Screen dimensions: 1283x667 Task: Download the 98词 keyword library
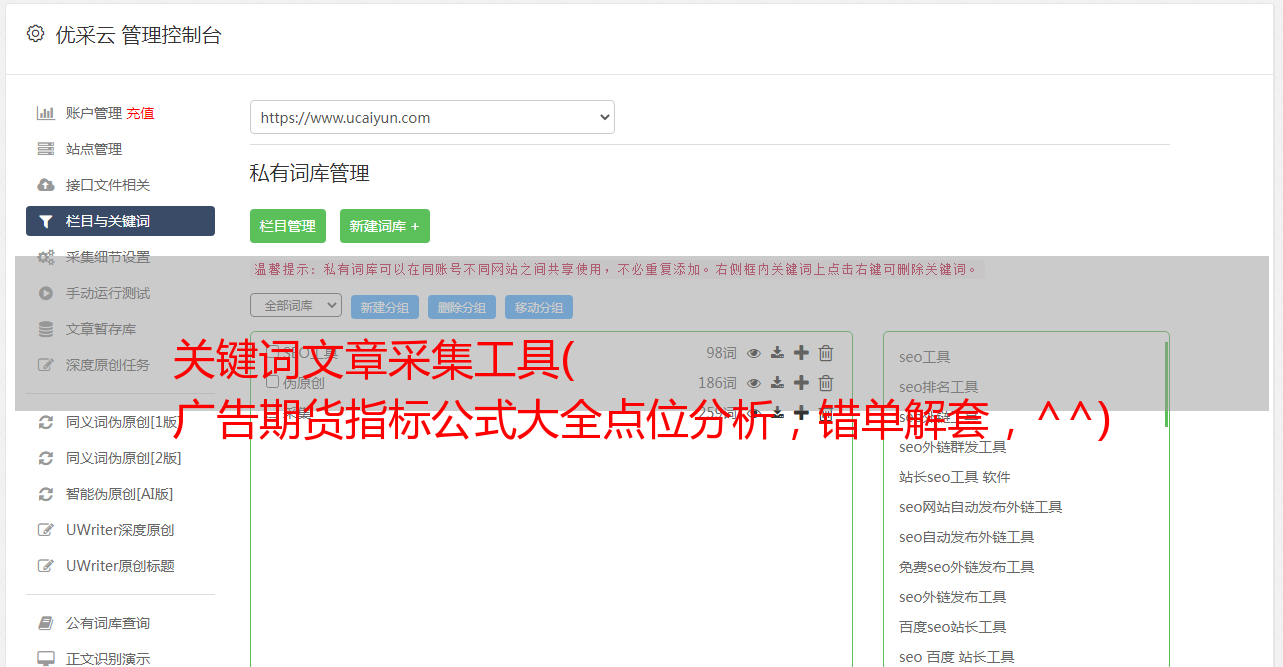coord(777,353)
